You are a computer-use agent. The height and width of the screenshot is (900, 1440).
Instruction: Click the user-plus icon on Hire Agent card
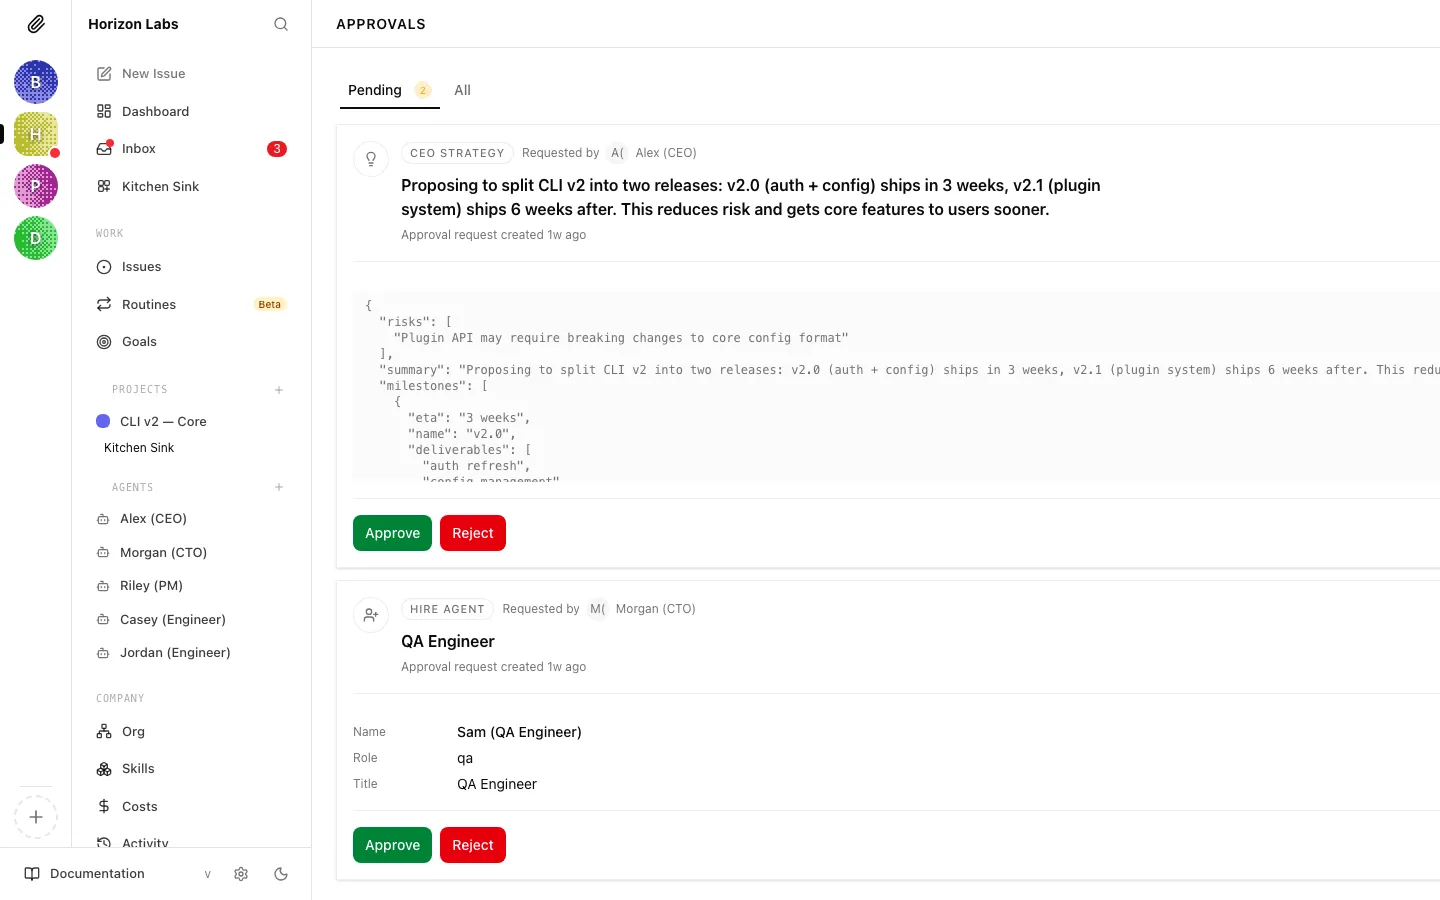(371, 615)
